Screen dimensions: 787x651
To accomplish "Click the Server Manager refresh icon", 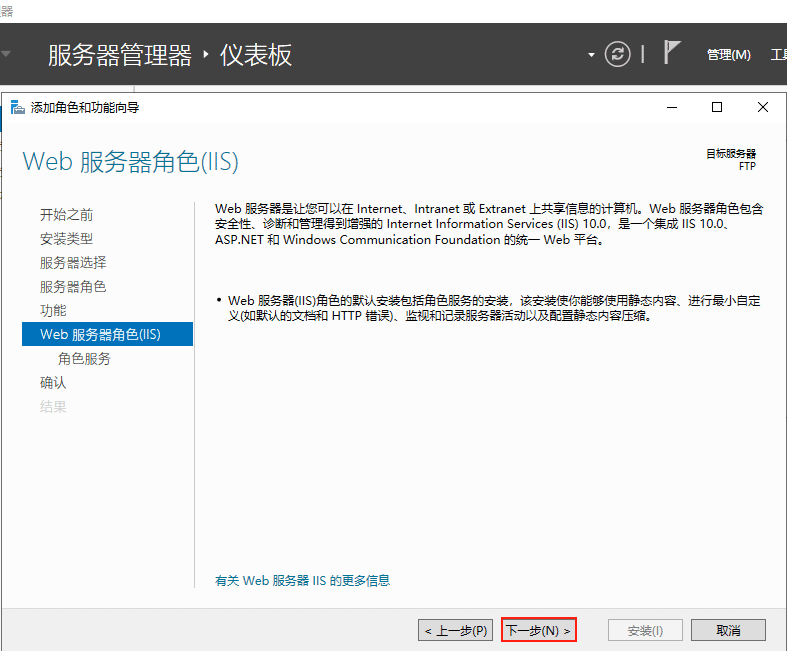I will pos(617,54).
